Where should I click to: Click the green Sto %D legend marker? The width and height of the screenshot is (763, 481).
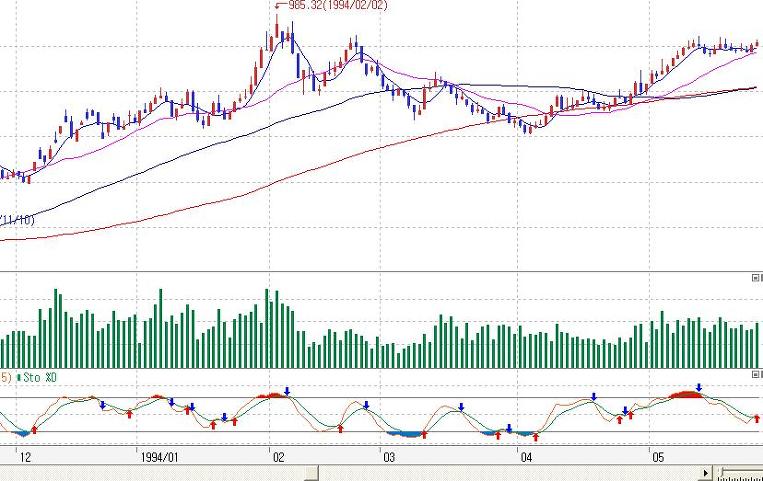click(19, 377)
